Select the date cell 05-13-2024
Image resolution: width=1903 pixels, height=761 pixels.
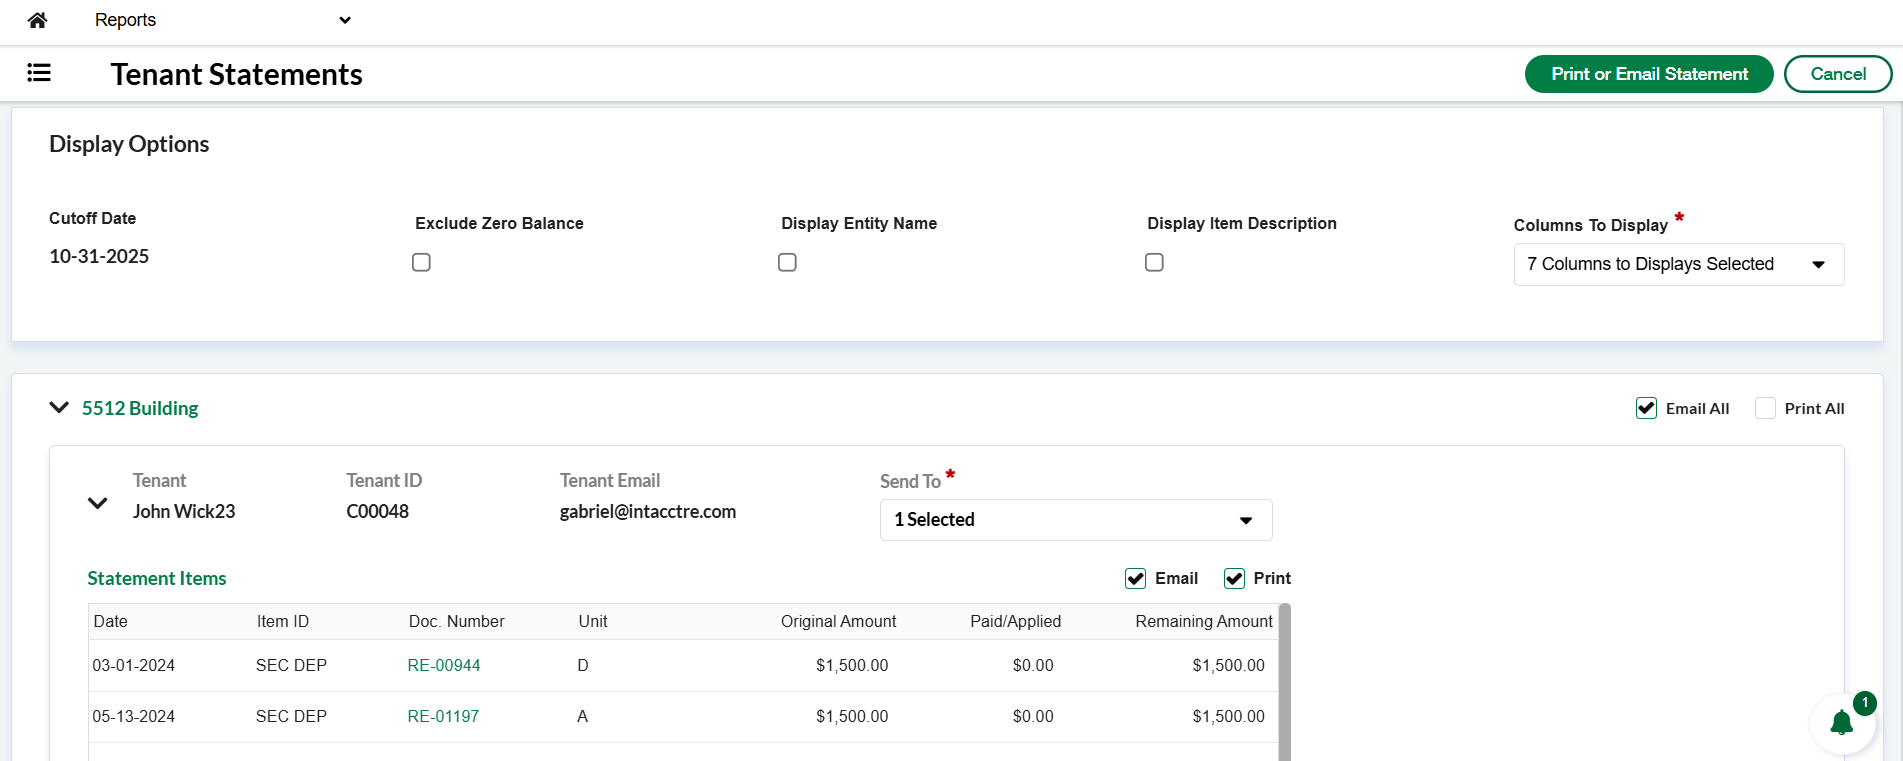point(134,717)
